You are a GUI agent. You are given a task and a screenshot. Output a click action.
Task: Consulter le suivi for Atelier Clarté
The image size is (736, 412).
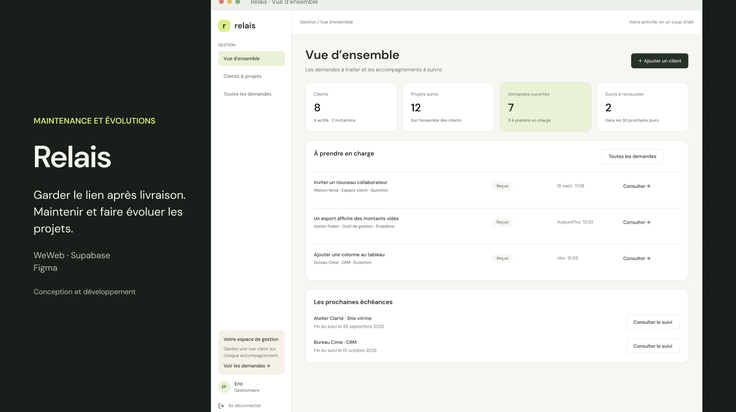(652, 322)
